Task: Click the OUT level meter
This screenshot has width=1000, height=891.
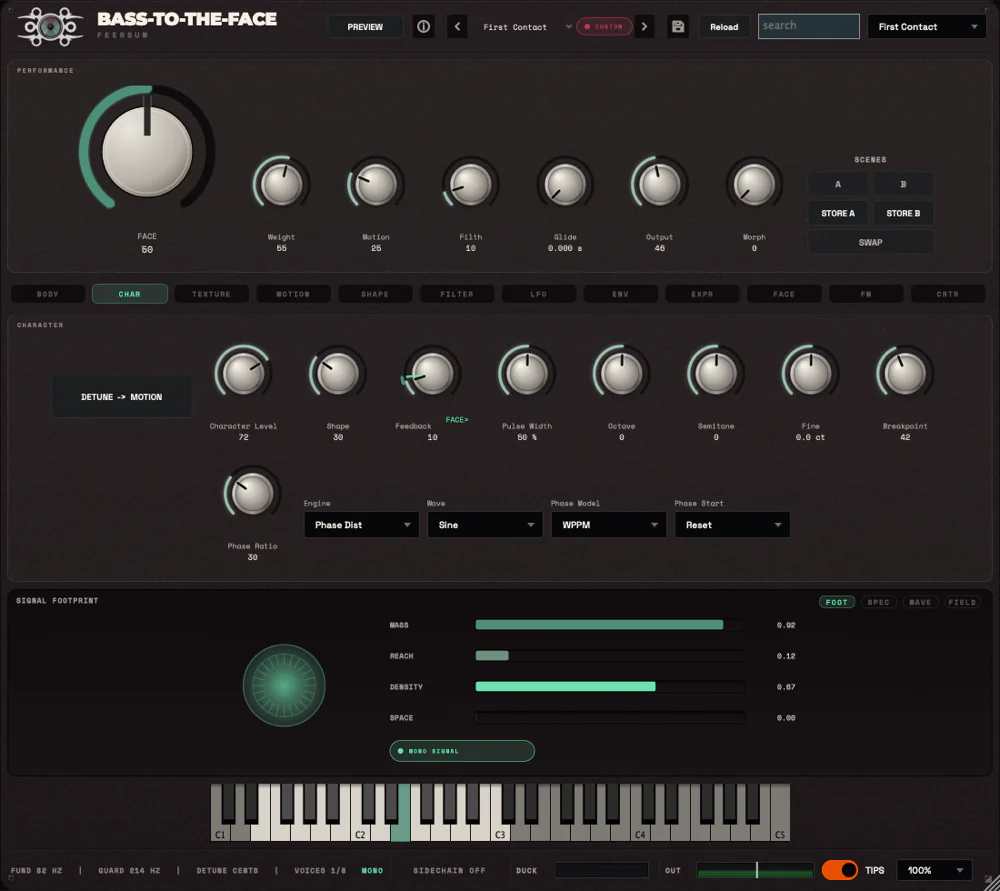Action: coord(755,870)
